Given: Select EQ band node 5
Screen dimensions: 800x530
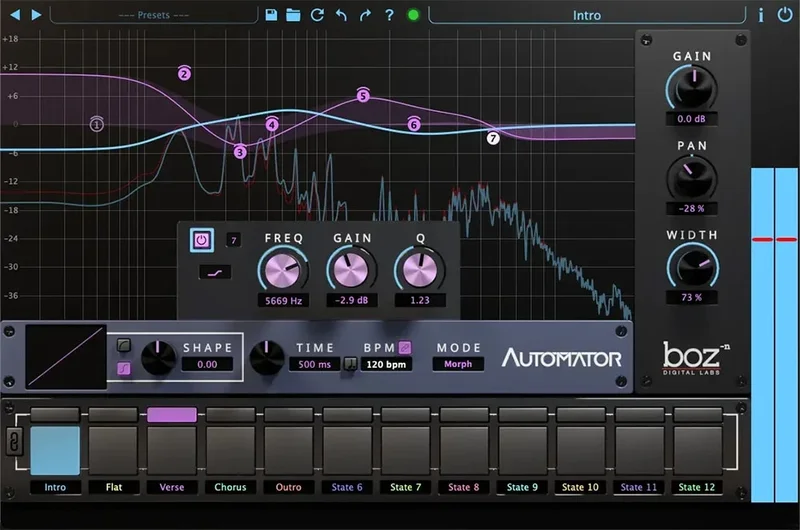Looking at the screenshot, I should tap(363, 95).
